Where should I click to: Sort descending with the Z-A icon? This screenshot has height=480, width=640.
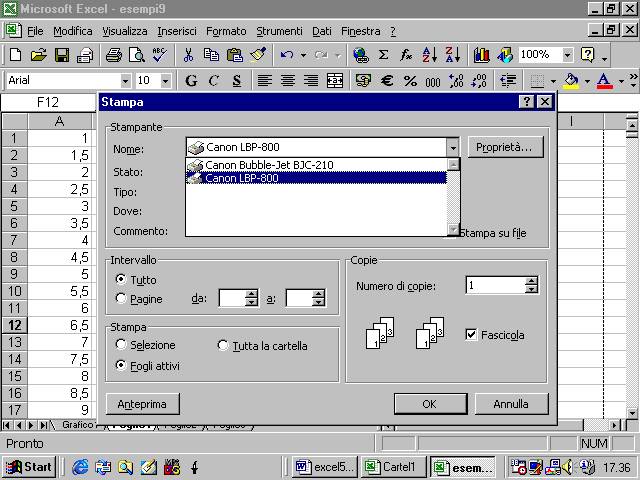point(453,55)
